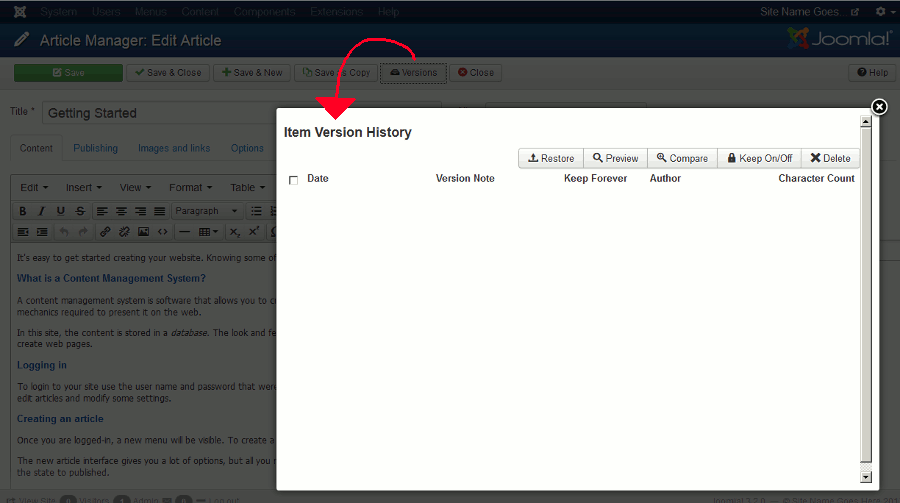Toggle Keep On/Off for the version

click(x=759, y=158)
